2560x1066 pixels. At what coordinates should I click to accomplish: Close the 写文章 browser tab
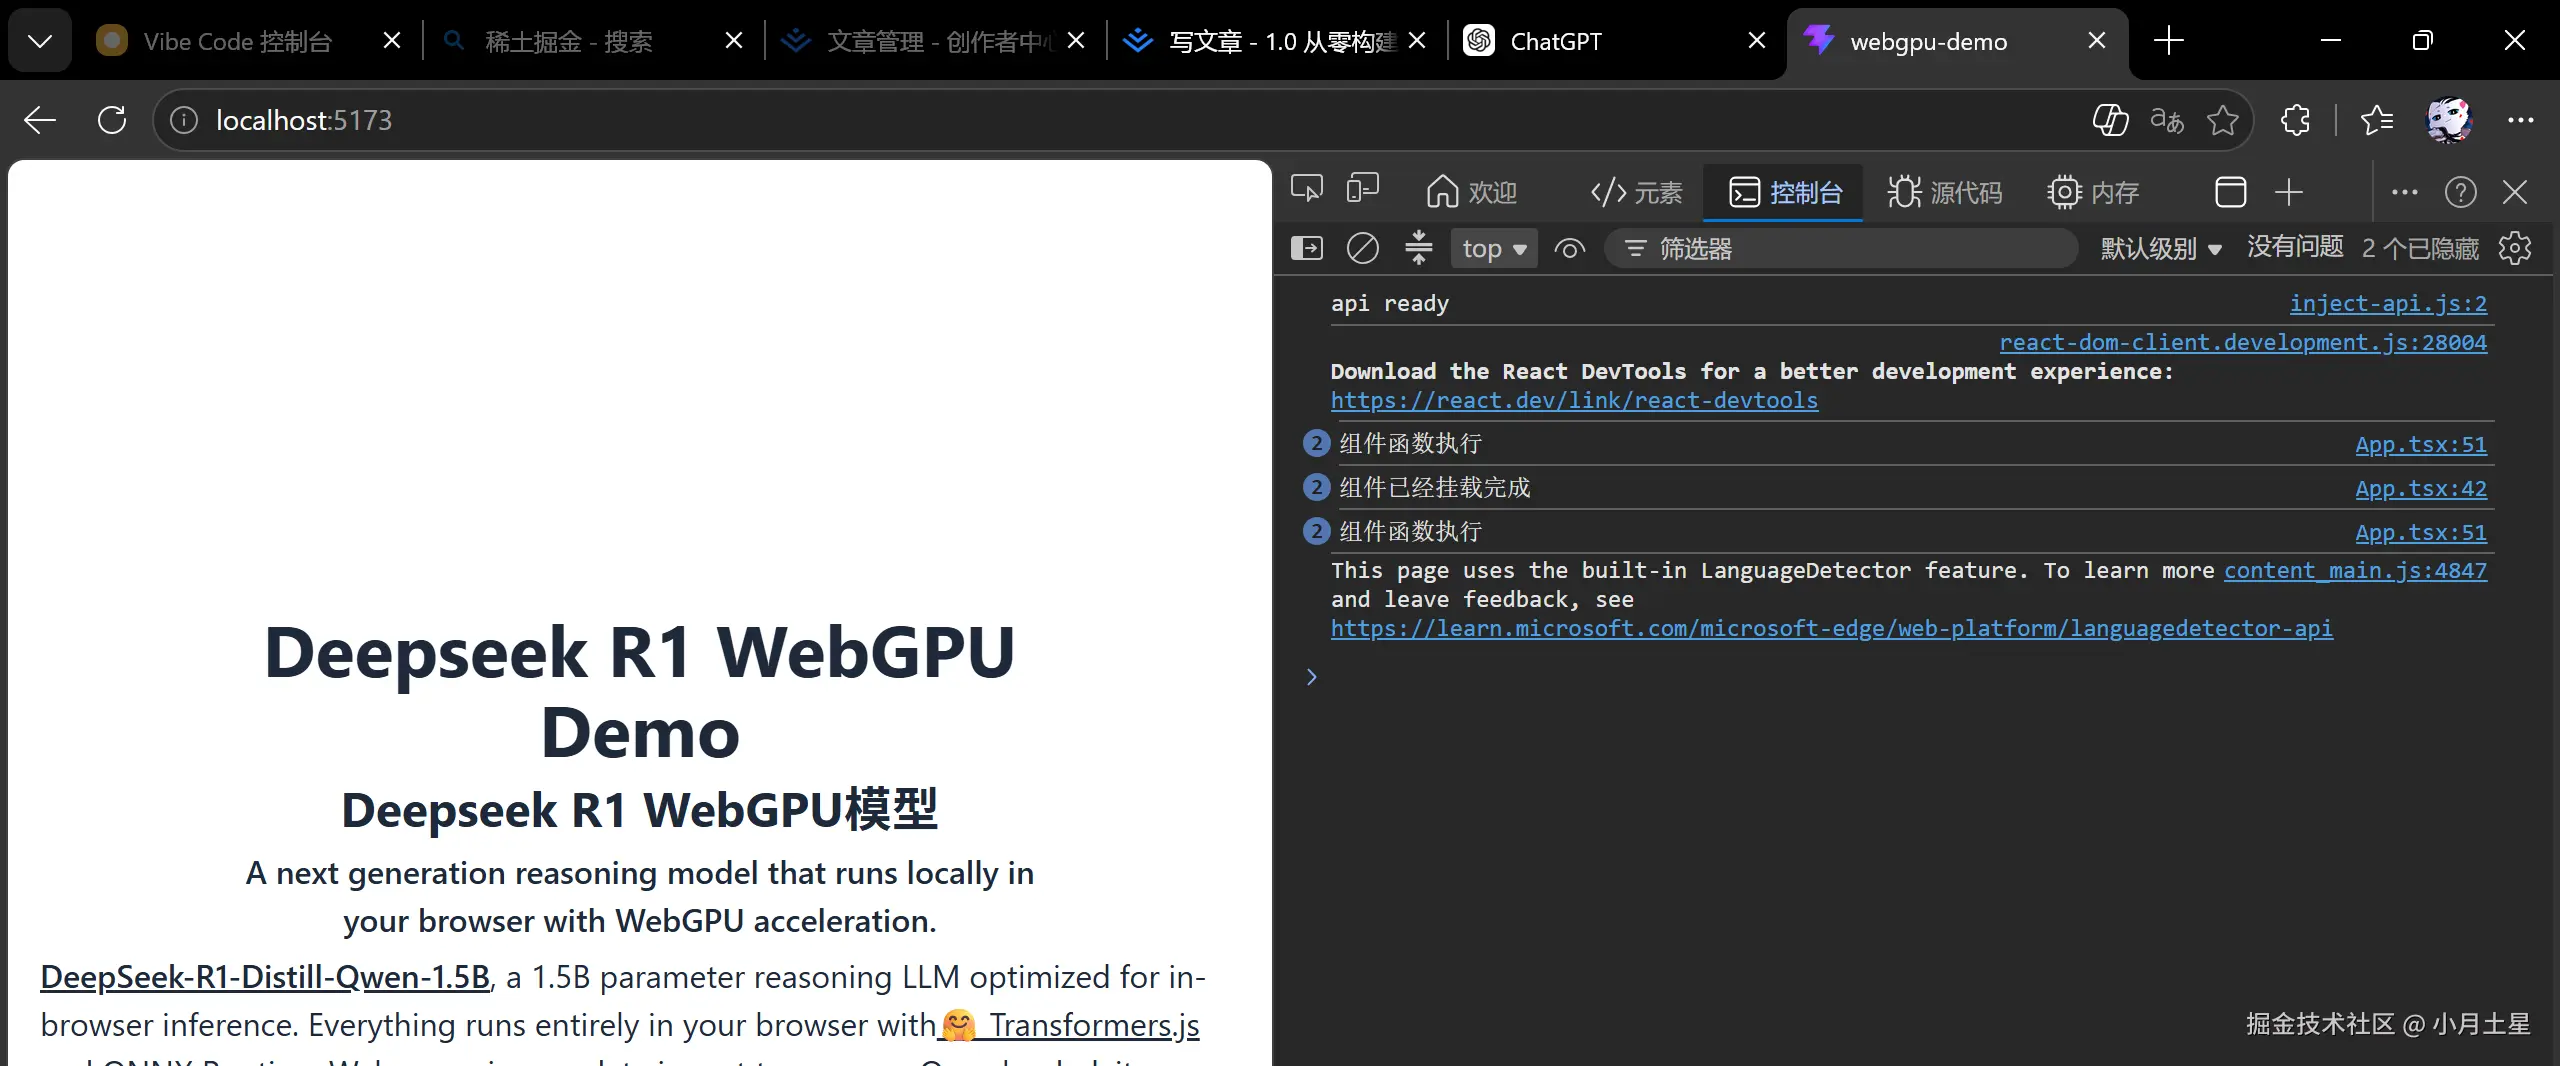pos(1417,41)
